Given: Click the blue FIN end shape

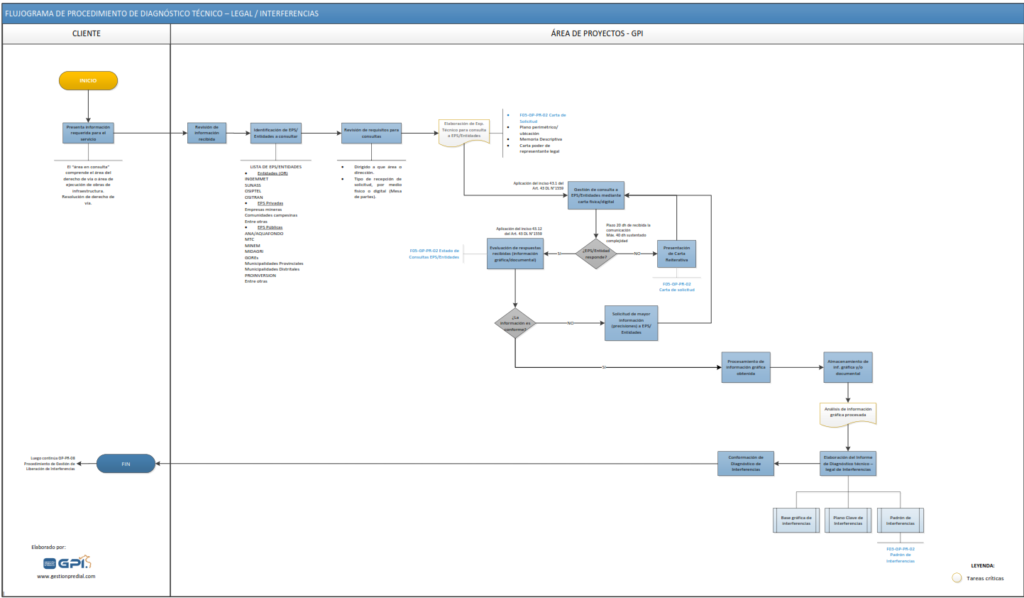Looking at the screenshot, I should coord(125,463).
